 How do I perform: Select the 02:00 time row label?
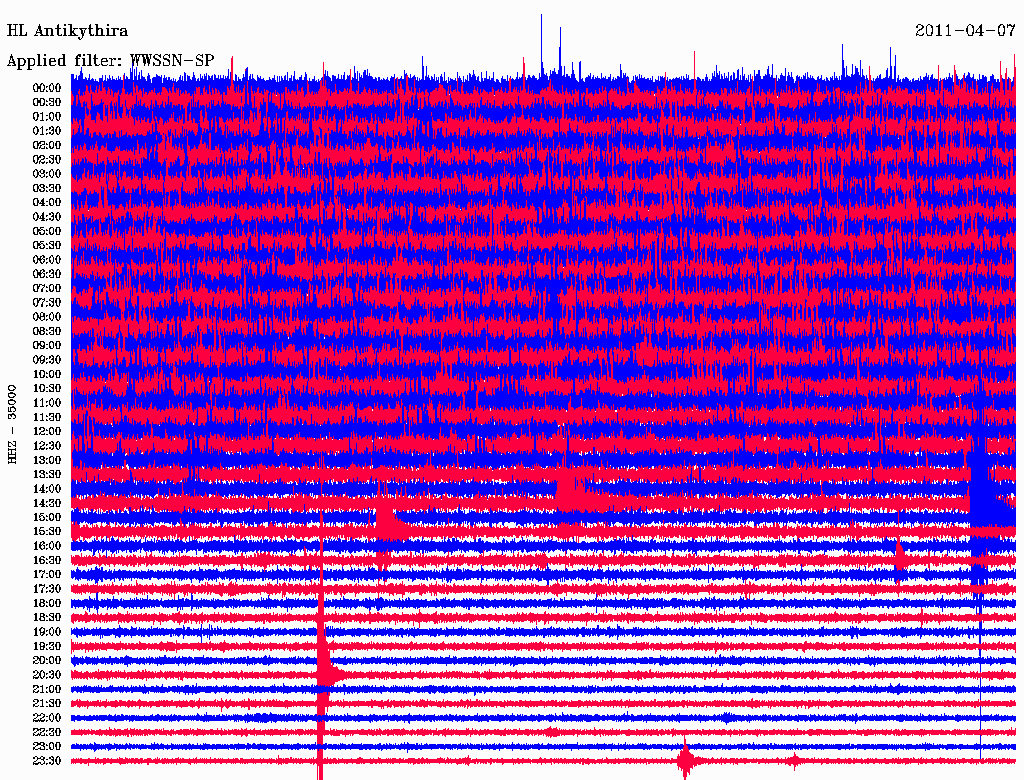pyautogui.click(x=47, y=146)
